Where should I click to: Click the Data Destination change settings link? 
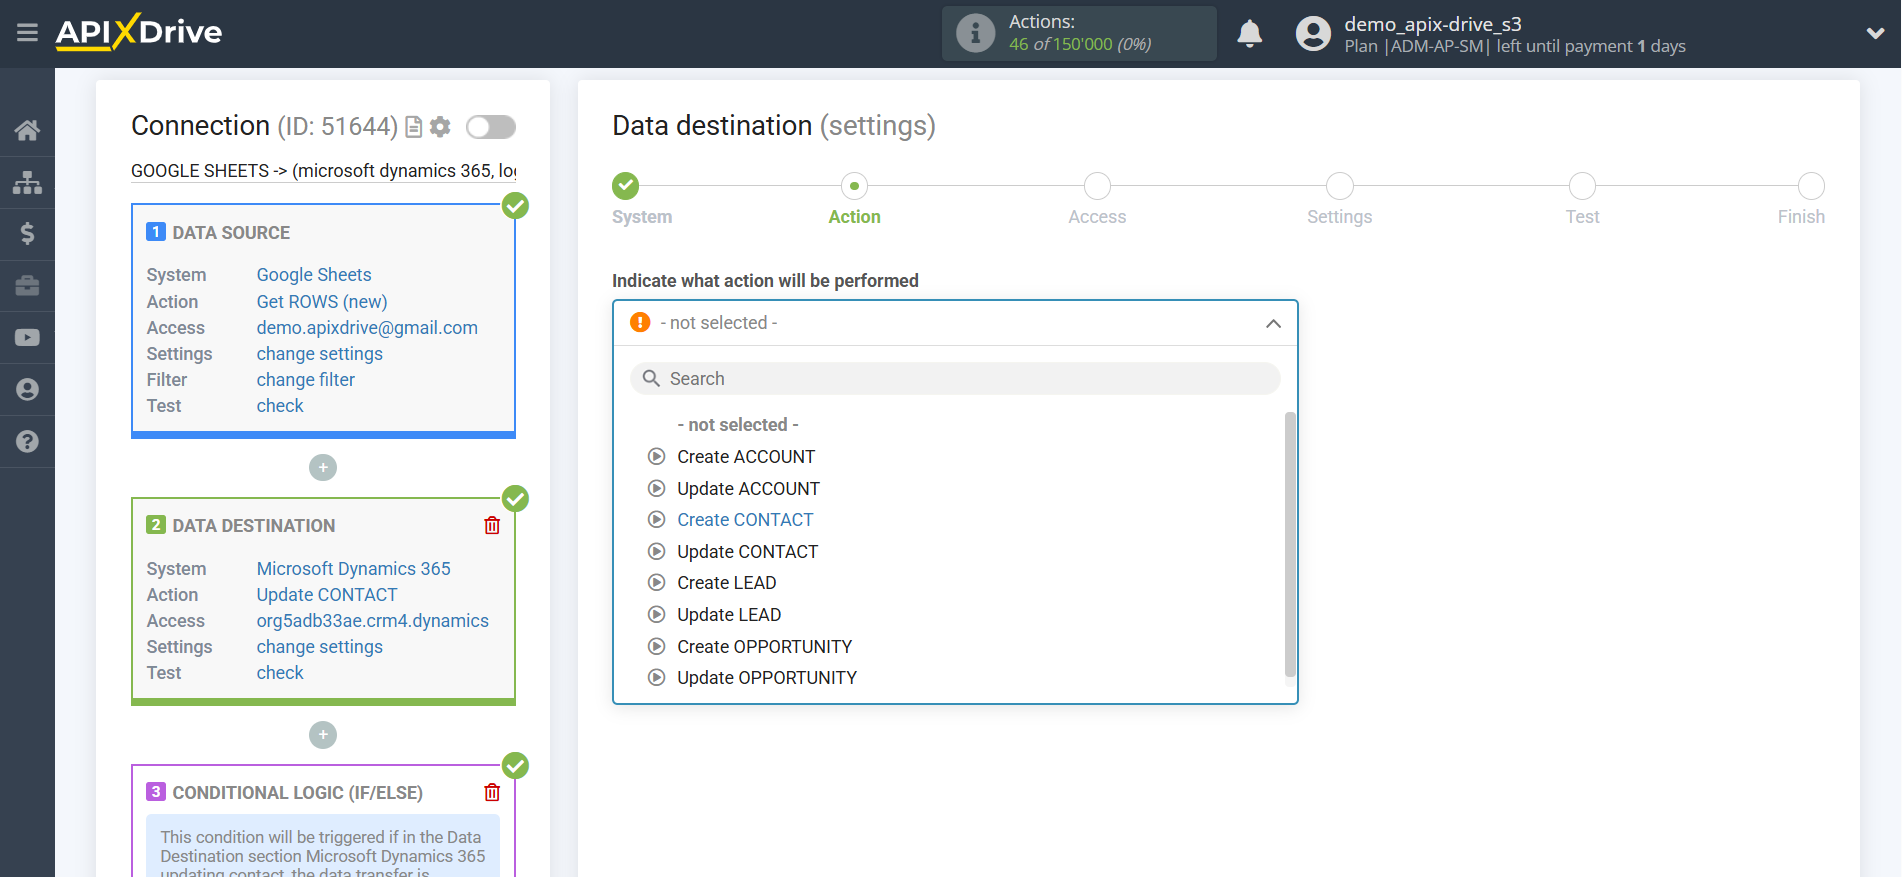320,646
